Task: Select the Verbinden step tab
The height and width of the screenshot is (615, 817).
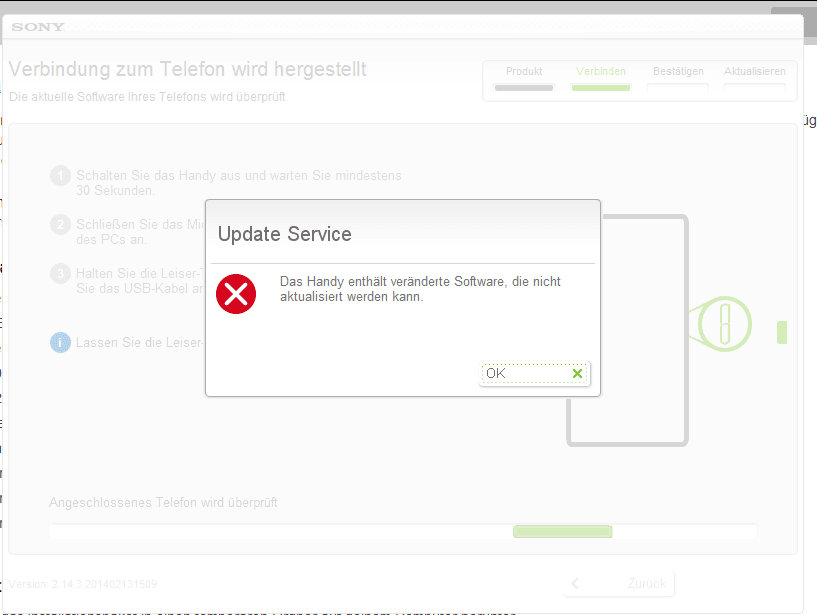Action: click(x=601, y=79)
